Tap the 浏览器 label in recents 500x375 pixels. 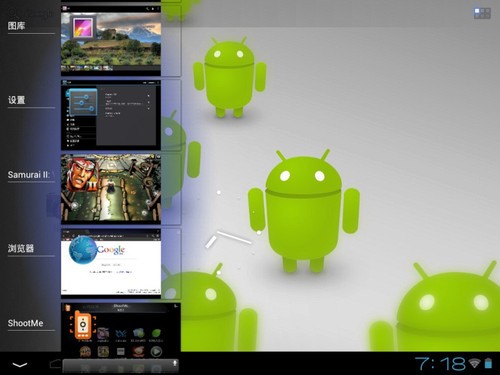pyautogui.click(x=21, y=248)
